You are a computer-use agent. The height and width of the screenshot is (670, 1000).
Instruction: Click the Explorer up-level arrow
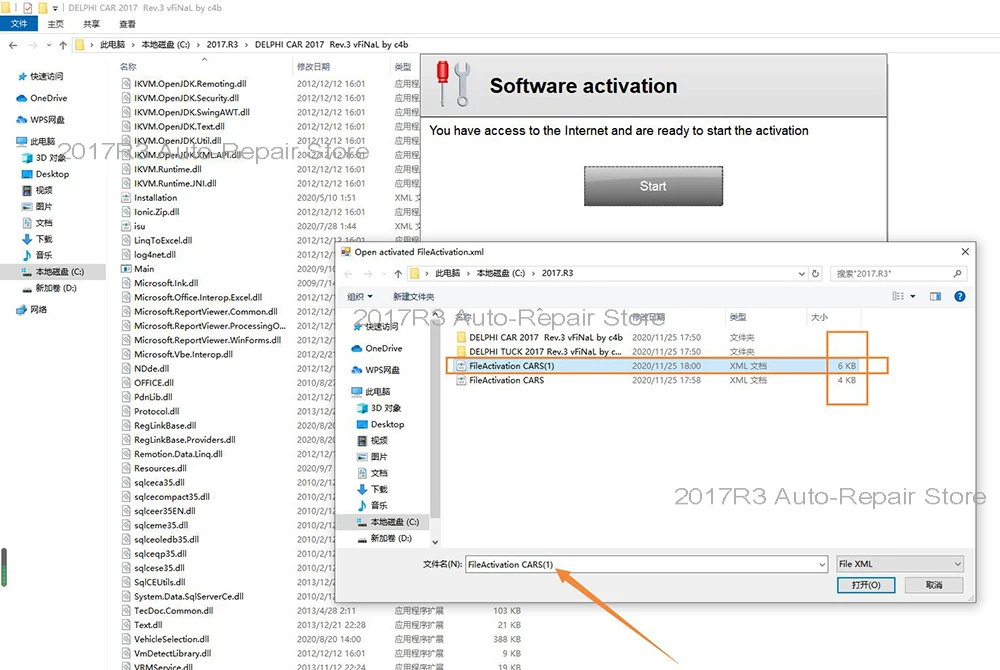pos(62,45)
